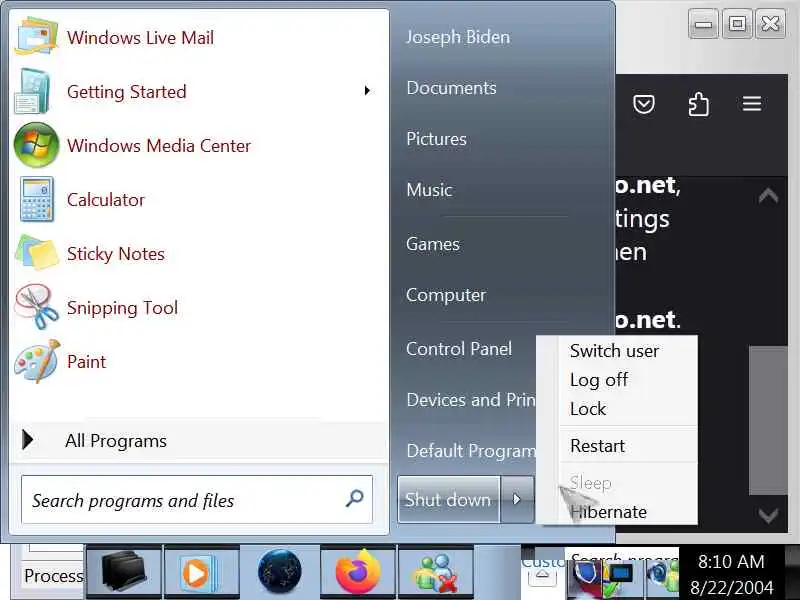Open the Joseph Biden user folder
This screenshot has height=600, width=800.
[x=458, y=37]
